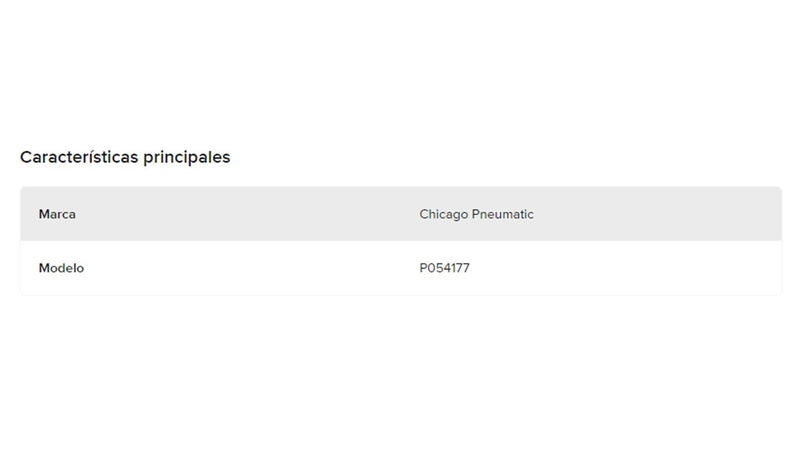Click the word "Chicago" in the brand value

coord(444,214)
